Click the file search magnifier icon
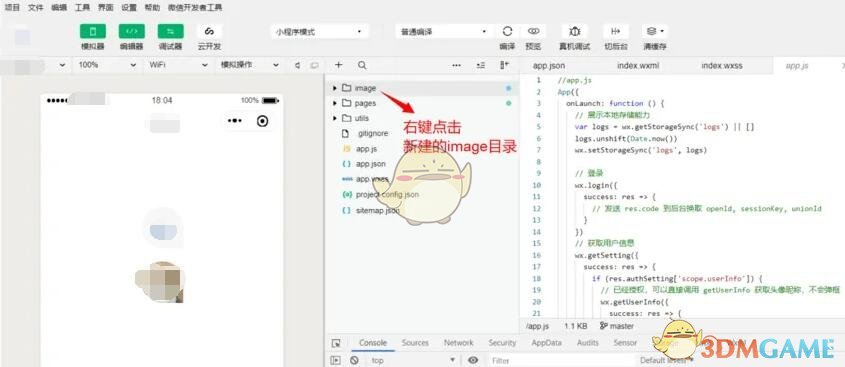 pos(362,65)
